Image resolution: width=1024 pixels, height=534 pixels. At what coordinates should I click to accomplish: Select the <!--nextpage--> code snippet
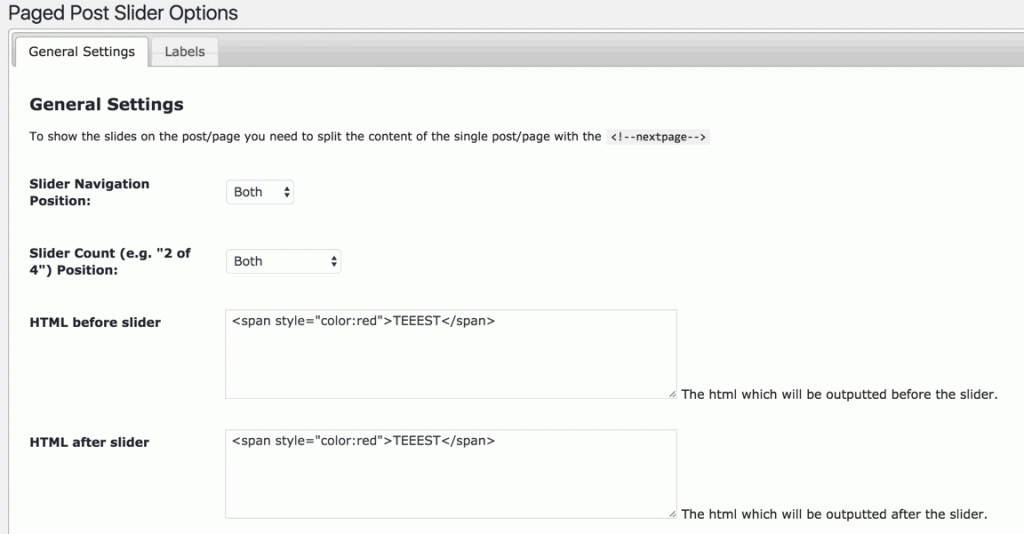[658, 137]
